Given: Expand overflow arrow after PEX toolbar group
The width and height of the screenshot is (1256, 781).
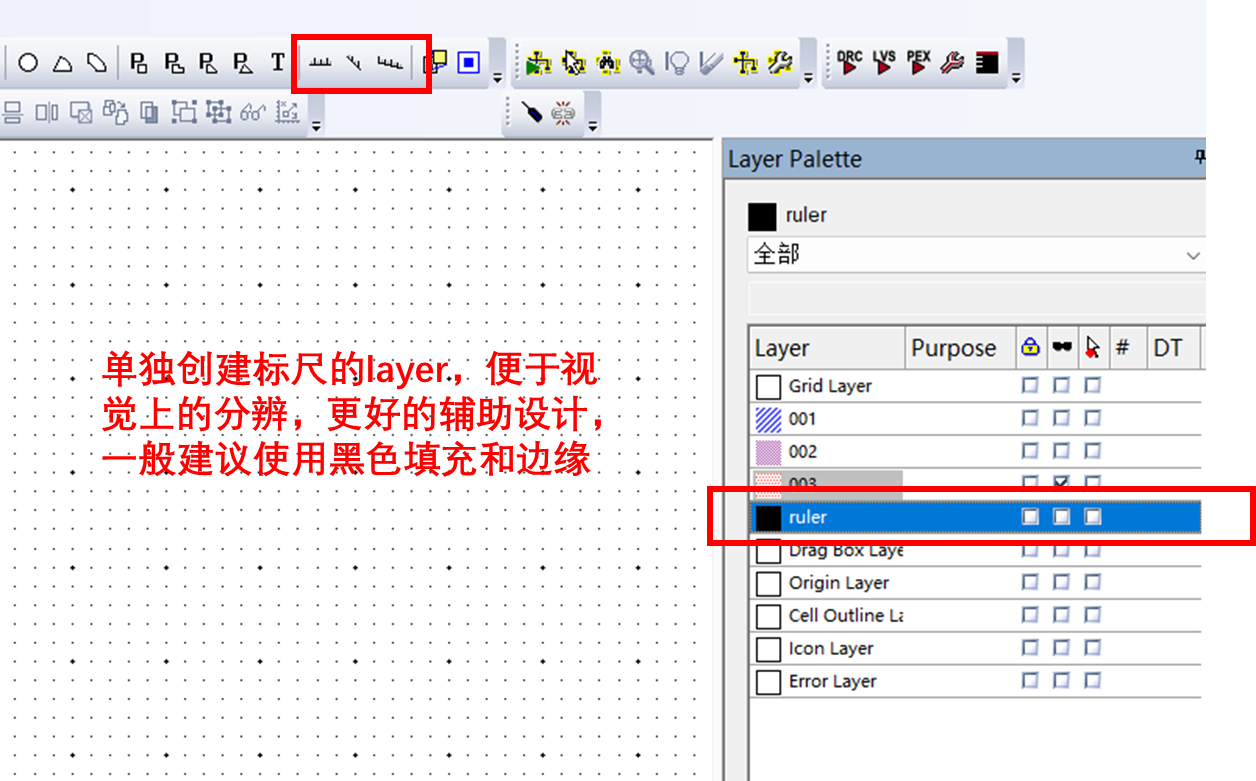Looking at the screenshot, I should (1016, 76).
